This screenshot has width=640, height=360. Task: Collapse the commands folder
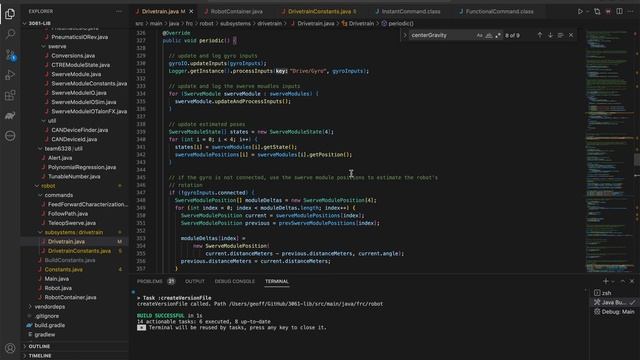point(40,195)
